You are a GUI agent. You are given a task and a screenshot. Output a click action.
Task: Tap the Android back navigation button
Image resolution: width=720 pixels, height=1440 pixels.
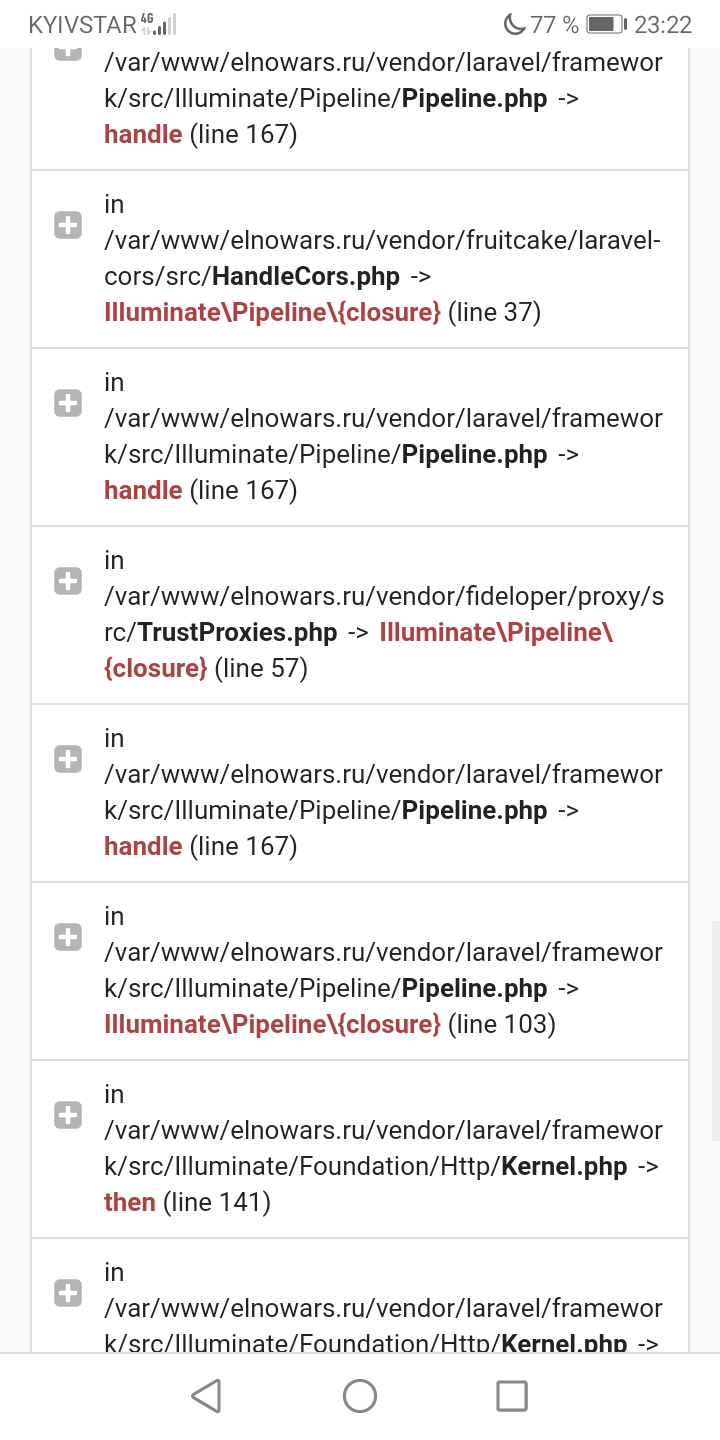(206, 1396)
